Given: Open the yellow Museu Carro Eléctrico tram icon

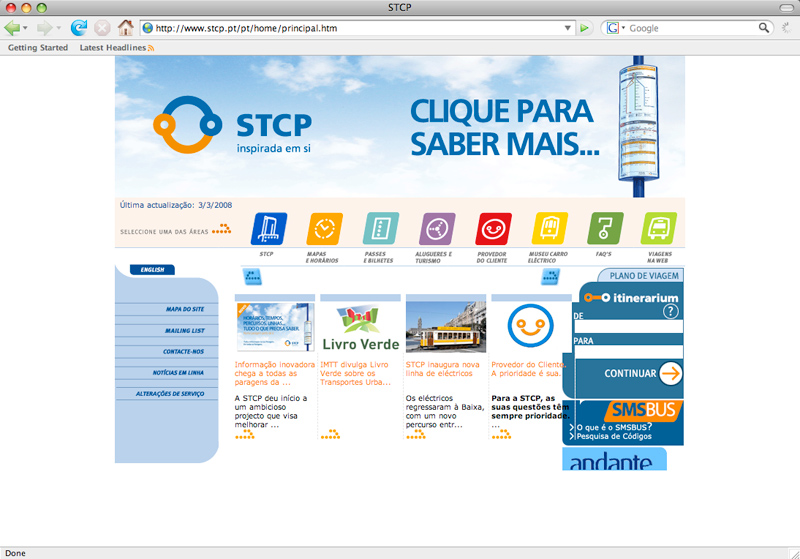Looking at the screenshot, I should tap(549, 228).
